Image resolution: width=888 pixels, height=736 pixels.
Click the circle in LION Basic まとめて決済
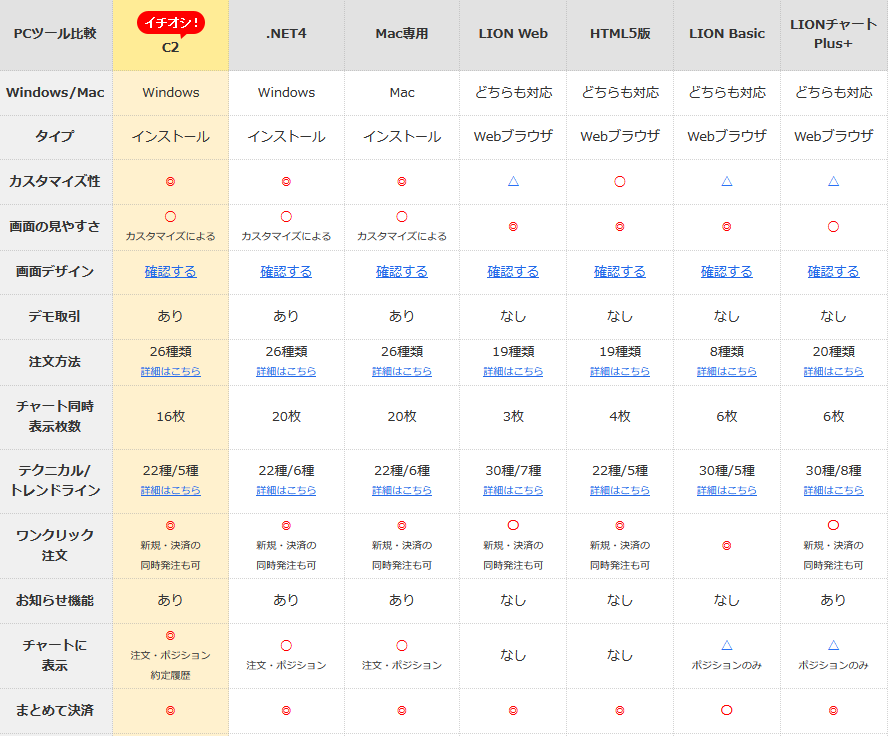(x=727, y=710)
